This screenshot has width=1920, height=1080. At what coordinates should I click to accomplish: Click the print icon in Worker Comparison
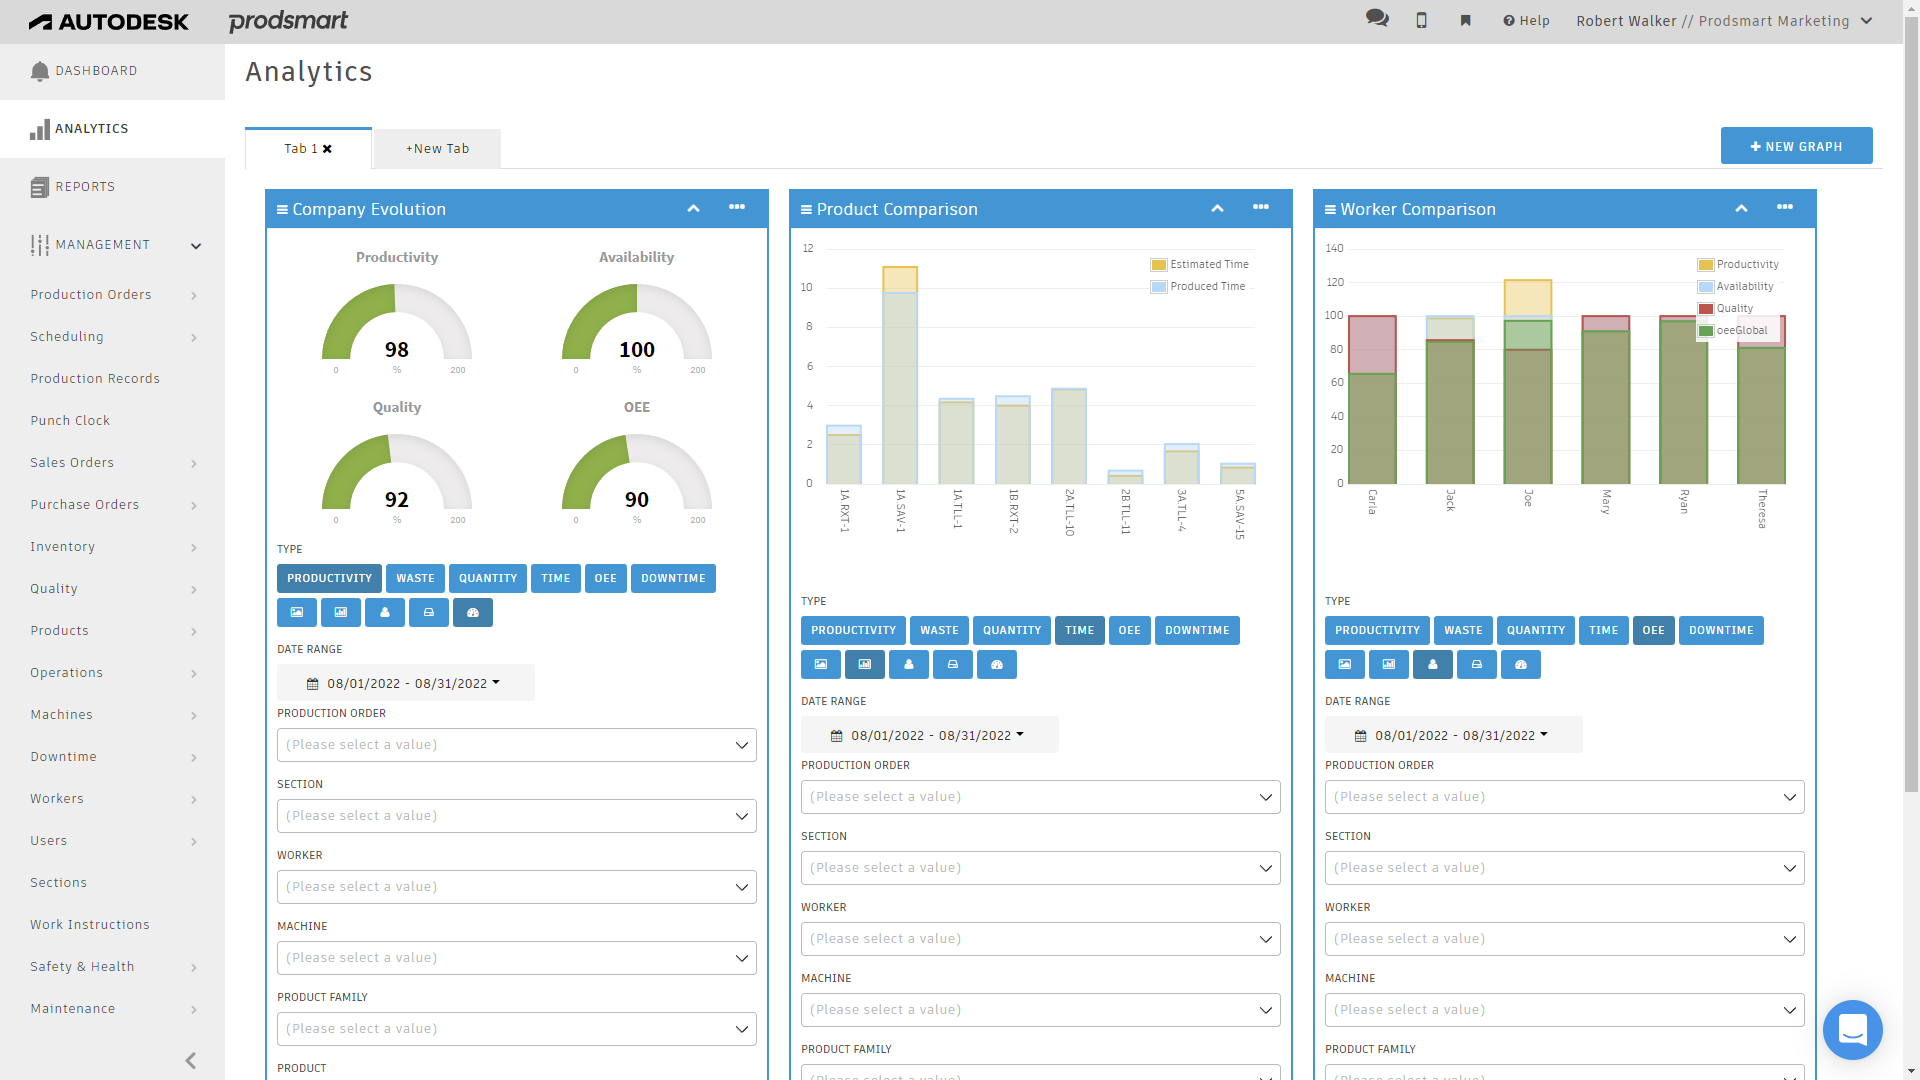(x=1477, y=665)
